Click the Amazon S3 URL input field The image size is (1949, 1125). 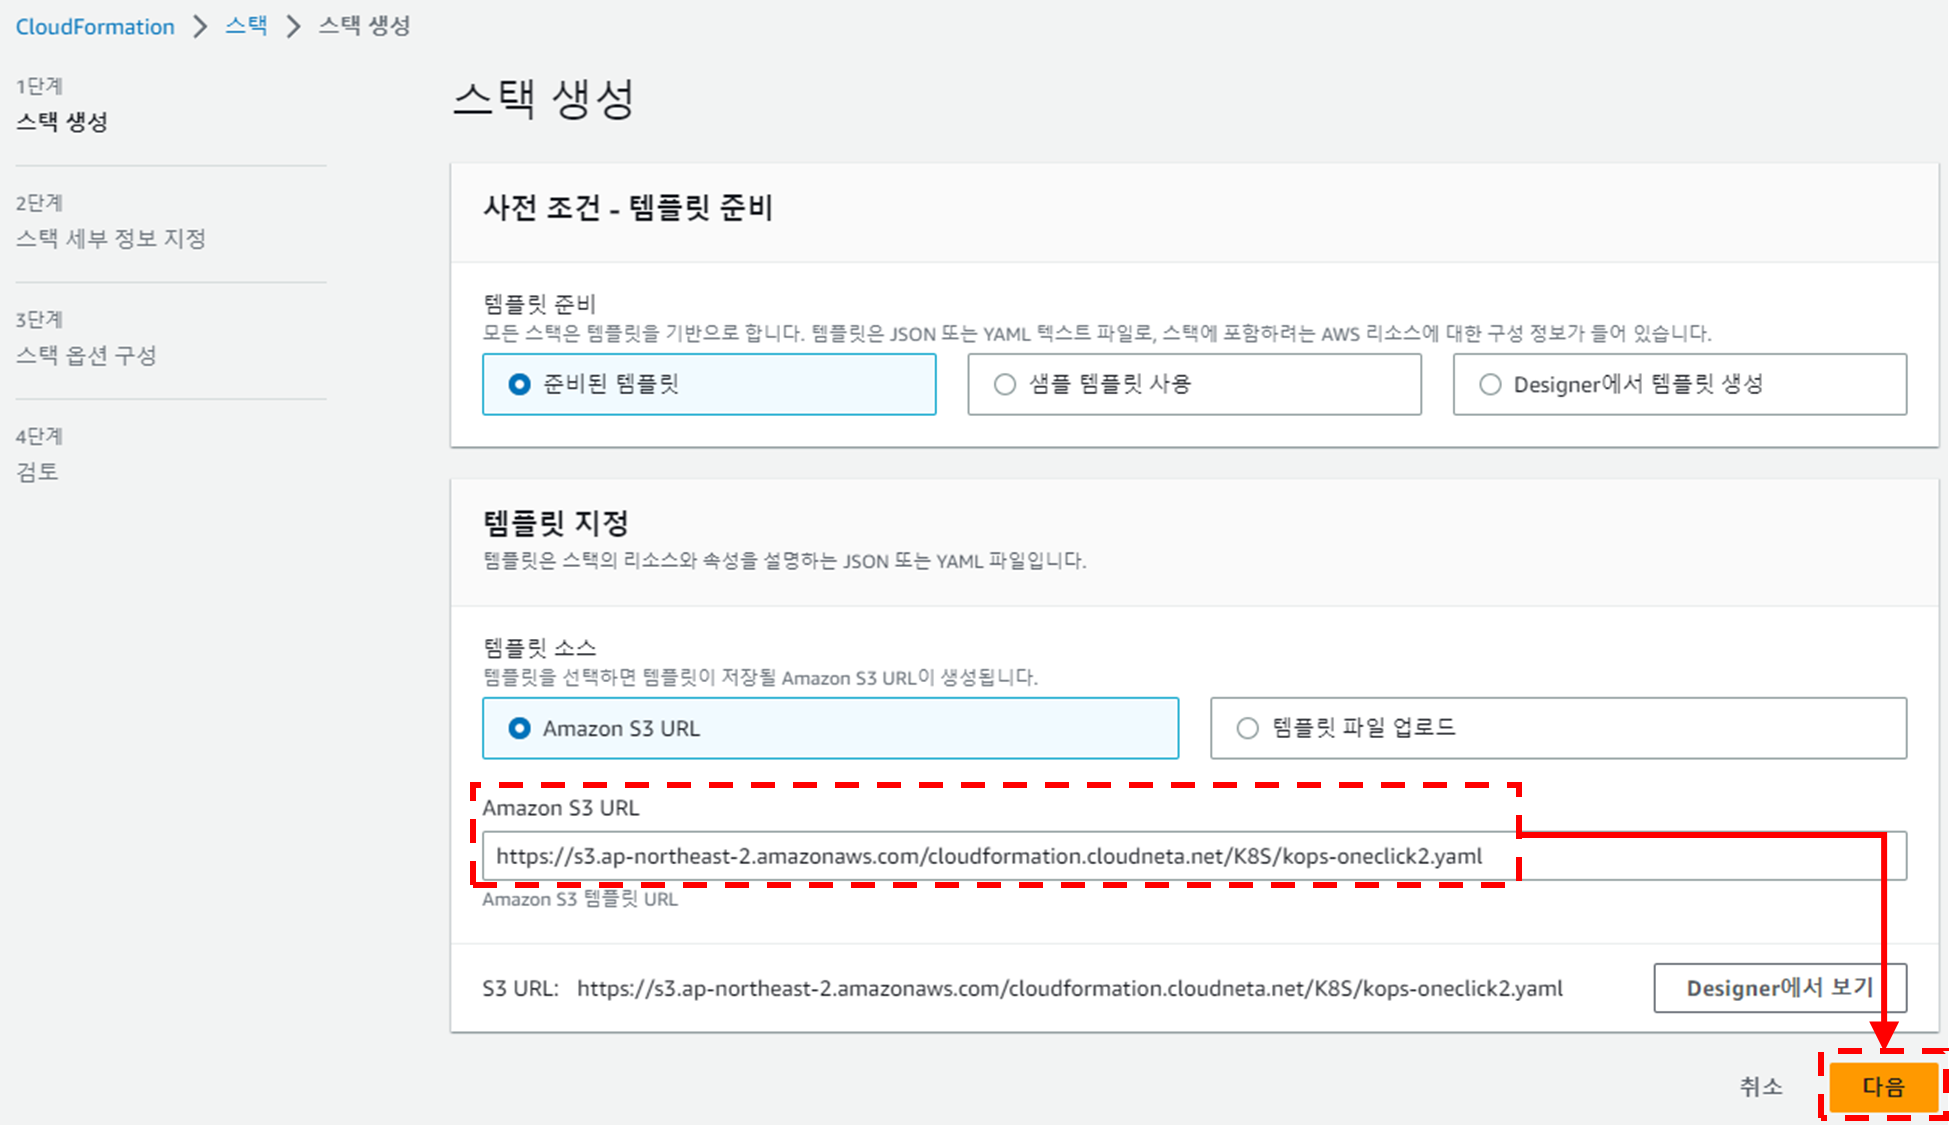[x=1000, y=856]
